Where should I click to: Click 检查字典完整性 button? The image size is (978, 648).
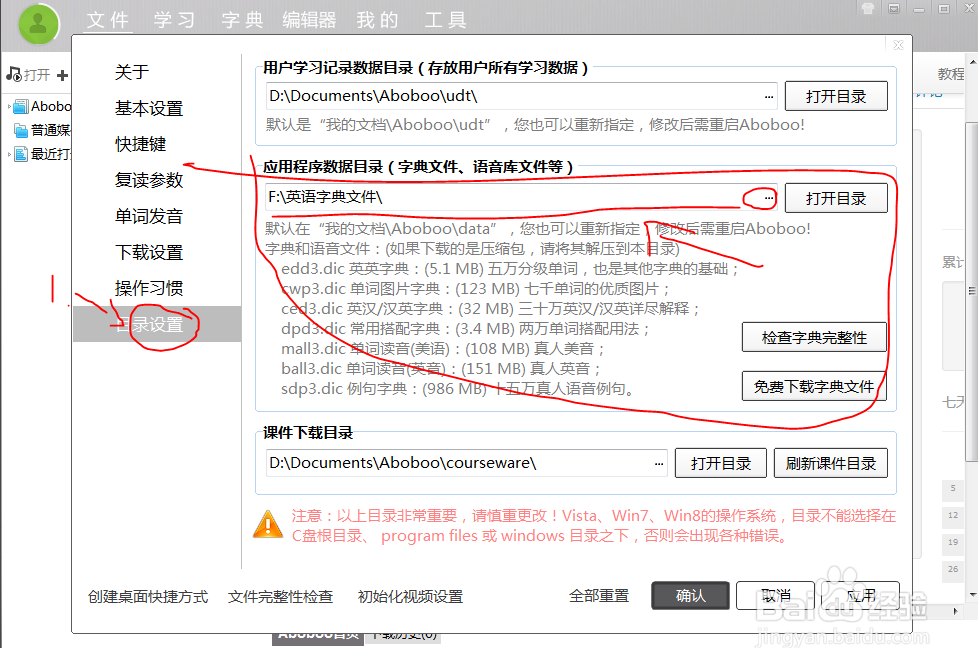pyautogui.click(x=814, y=337)
